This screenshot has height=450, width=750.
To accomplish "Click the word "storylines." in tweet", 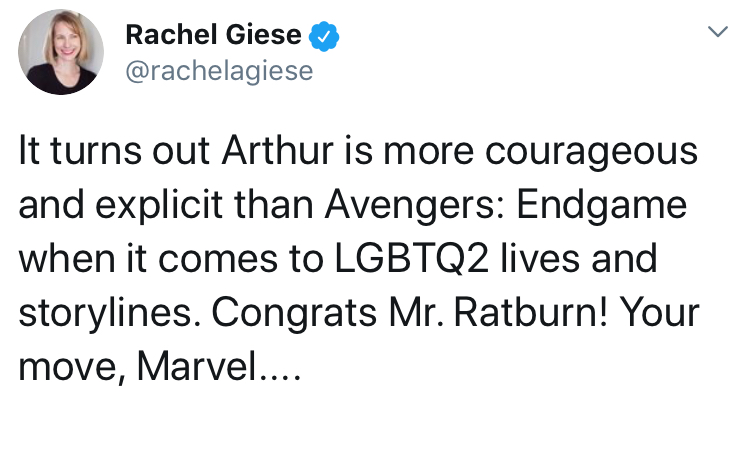I will (x=110, y=314).
